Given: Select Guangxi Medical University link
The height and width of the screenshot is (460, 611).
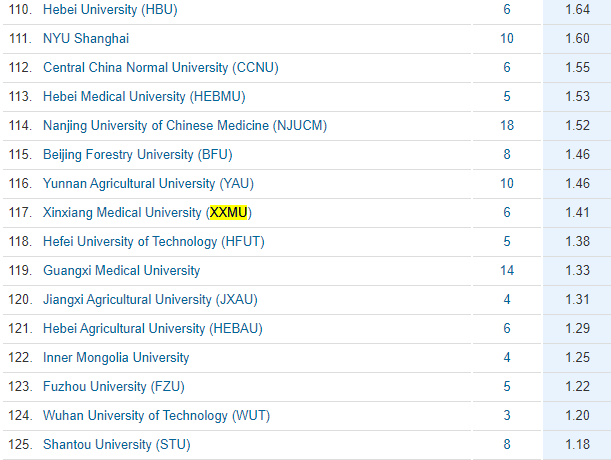Looking at the screenshot, I should (121, 270).
